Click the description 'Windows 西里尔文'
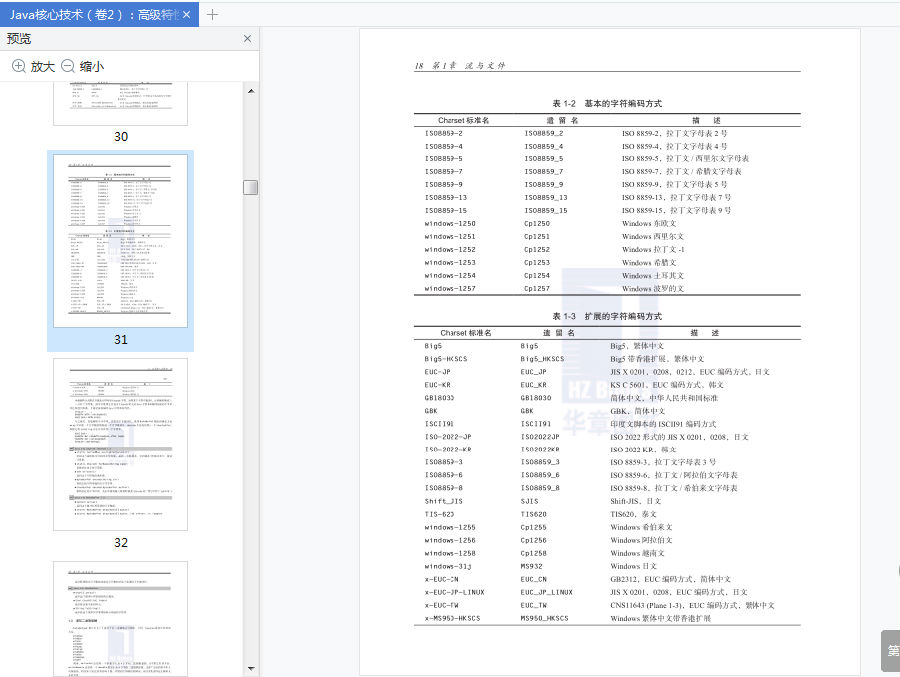Viewport: 900px width, 677px height. click(653, 237)
